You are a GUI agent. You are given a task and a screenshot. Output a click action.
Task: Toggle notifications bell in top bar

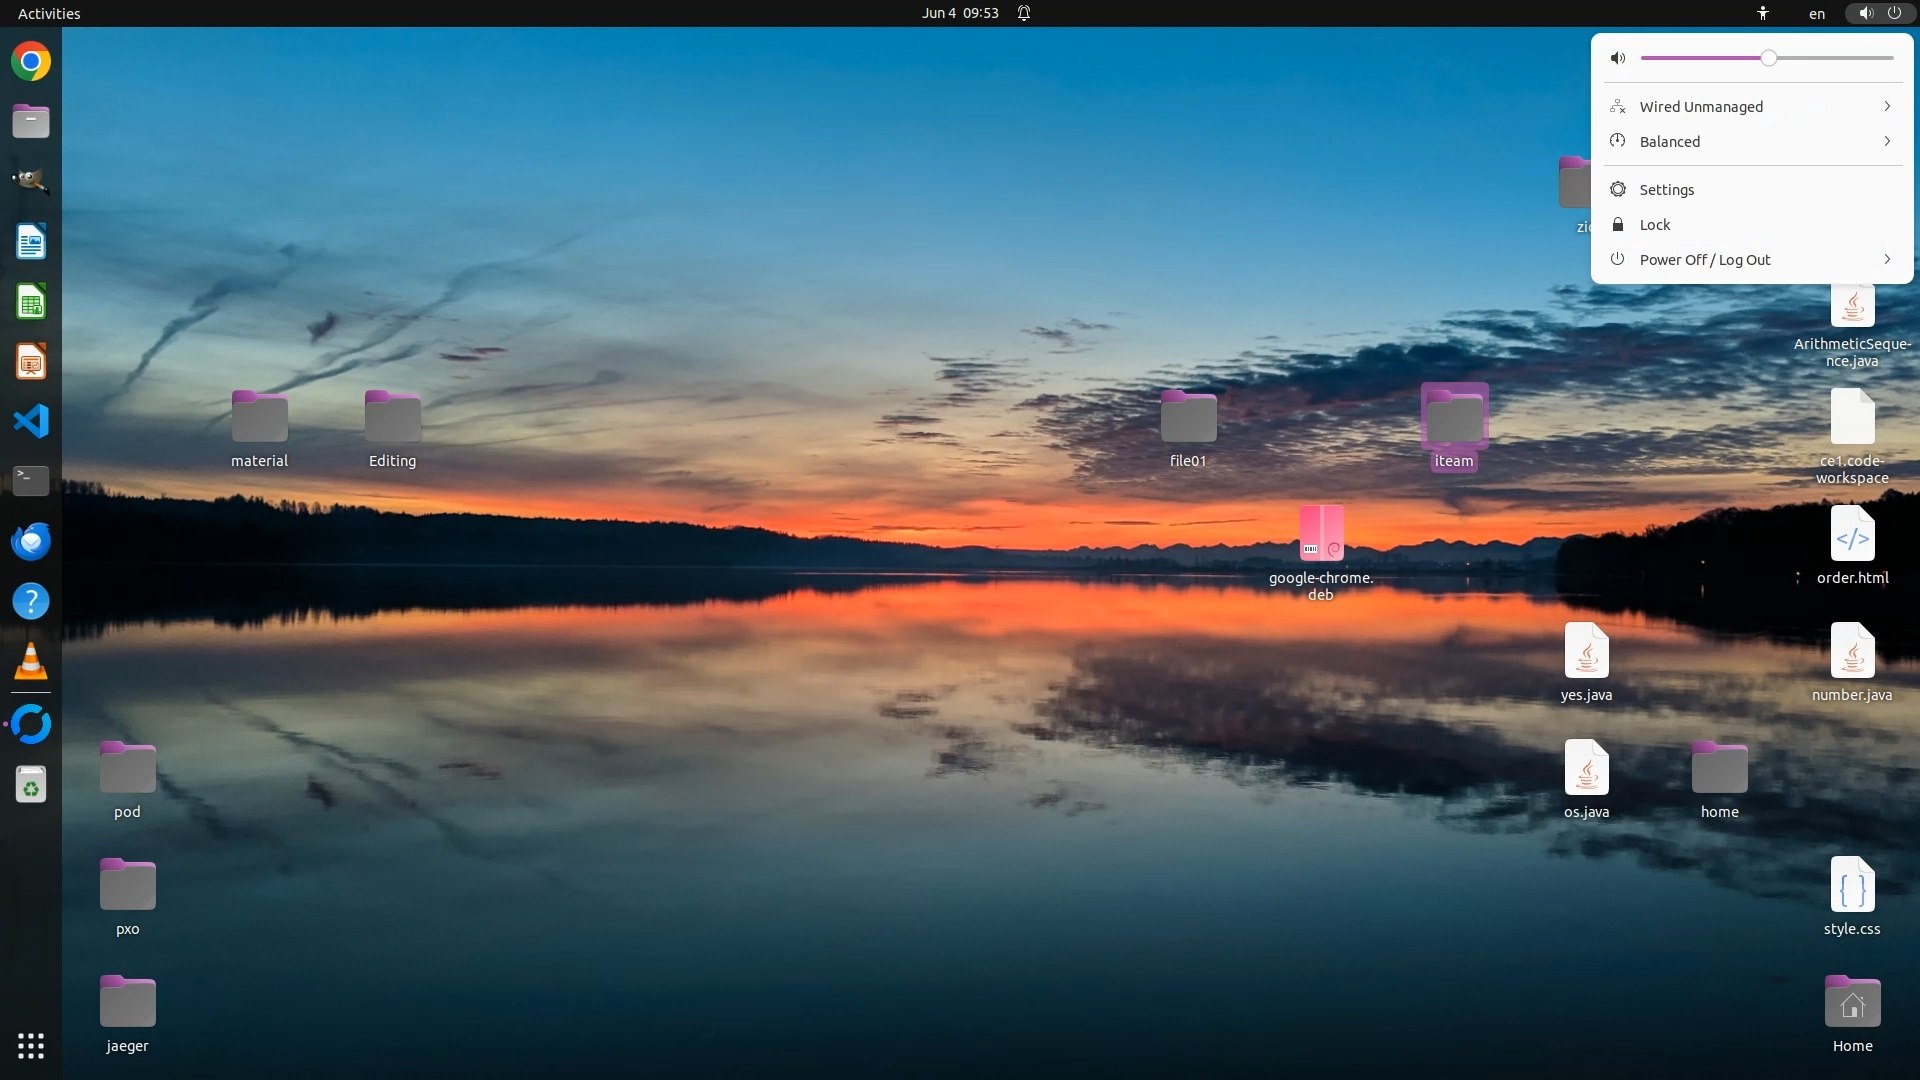[1024, 13]
